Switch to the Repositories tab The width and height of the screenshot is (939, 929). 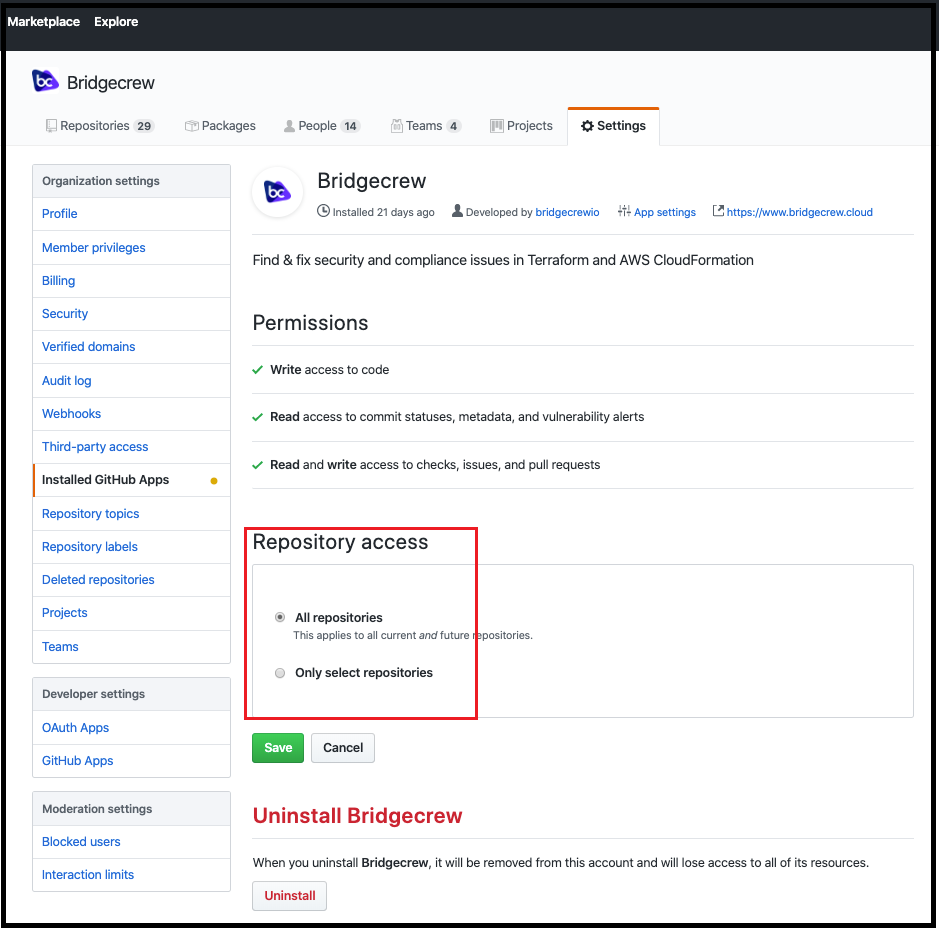click(100, 126)
